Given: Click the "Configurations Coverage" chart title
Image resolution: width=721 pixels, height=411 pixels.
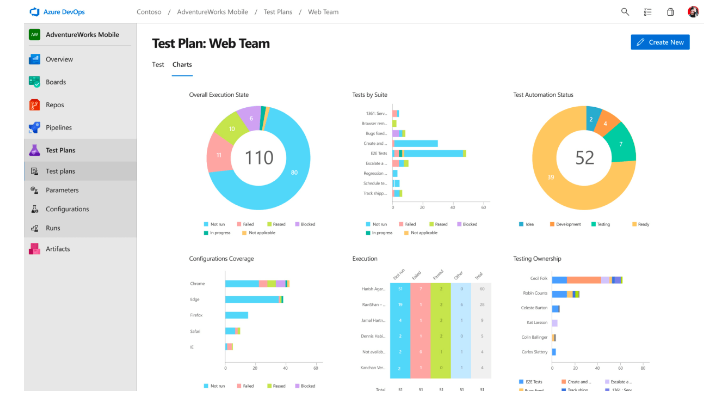Looking at the screenshot, I should click(221, 258).
